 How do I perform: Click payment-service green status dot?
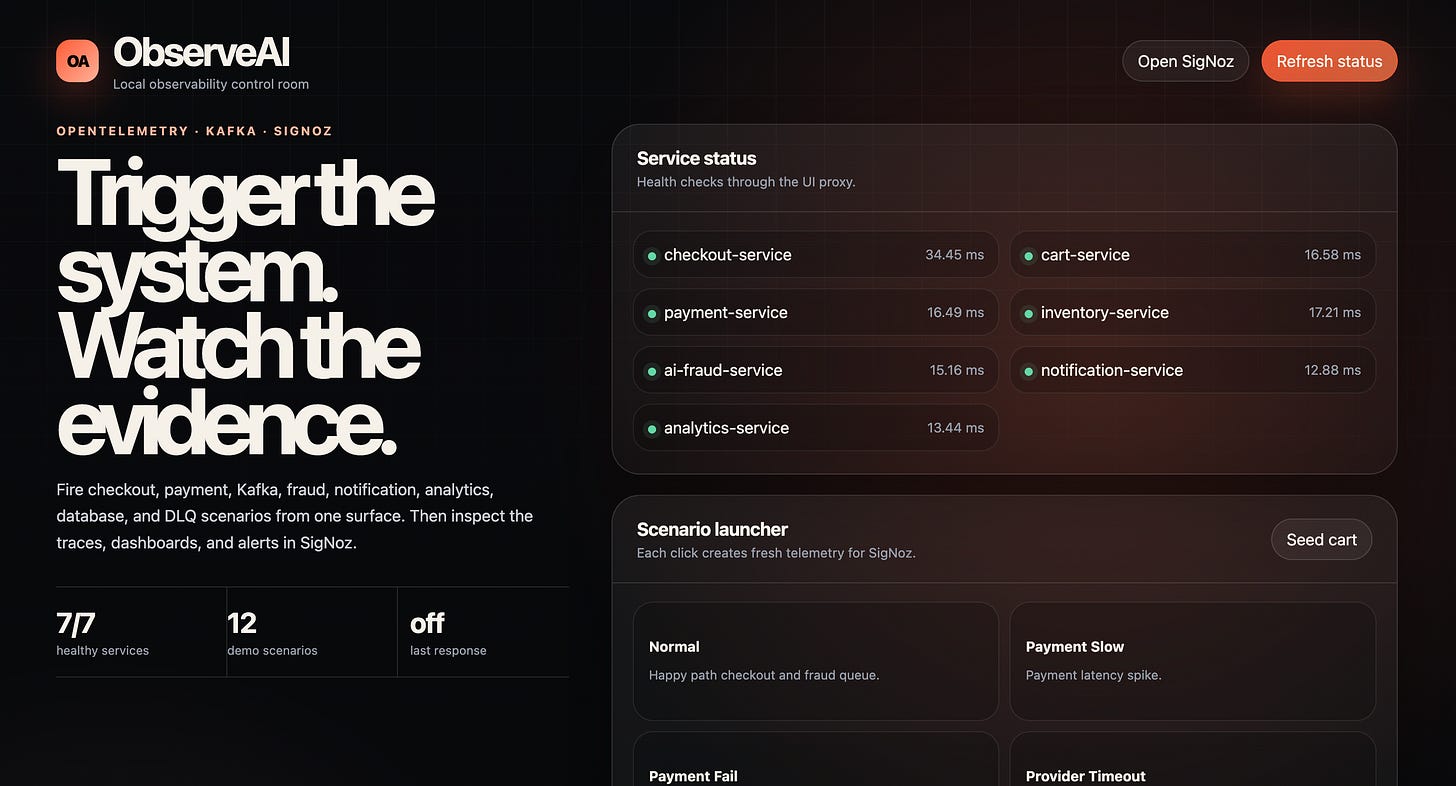[x=651, y=314]
